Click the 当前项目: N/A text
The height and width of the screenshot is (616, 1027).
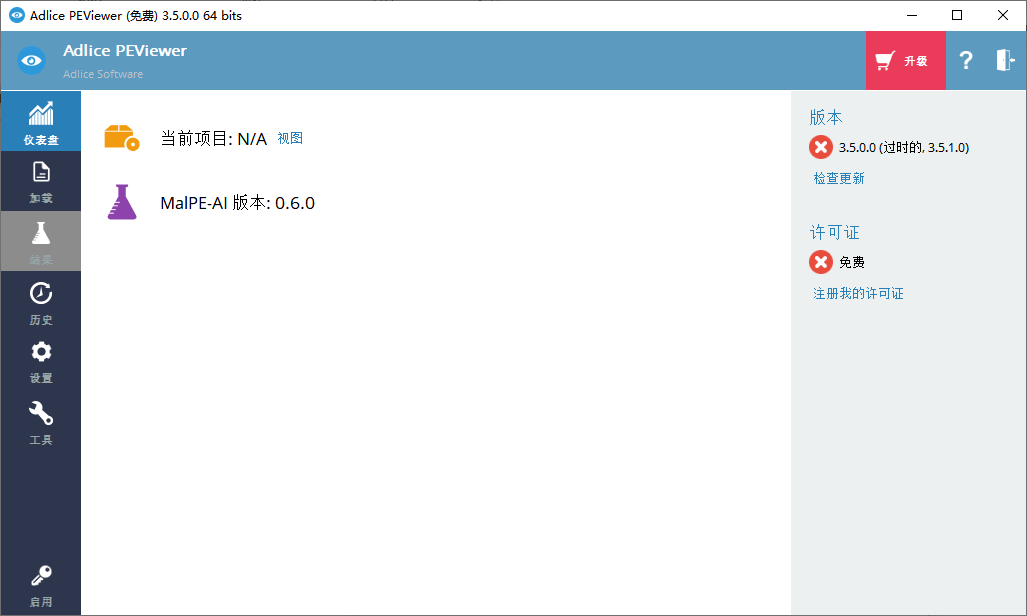point(214,139)
